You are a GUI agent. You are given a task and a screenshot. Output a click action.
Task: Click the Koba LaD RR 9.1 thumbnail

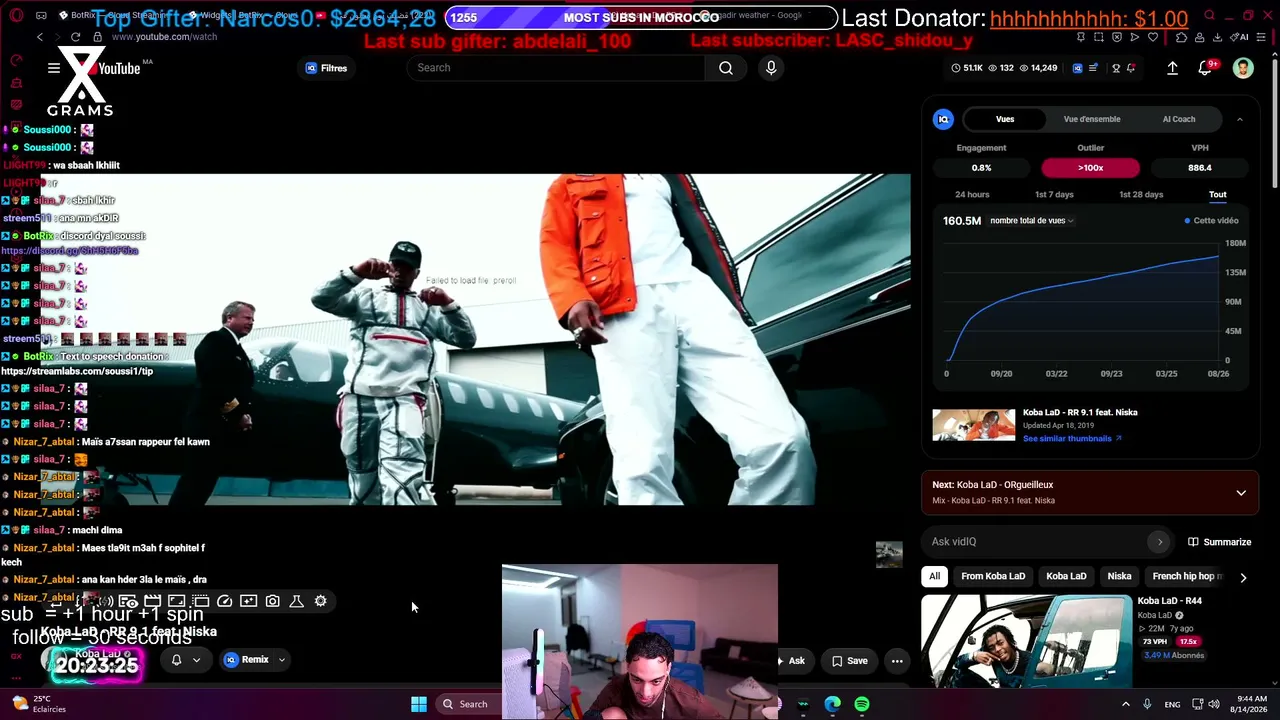point(973,425)
